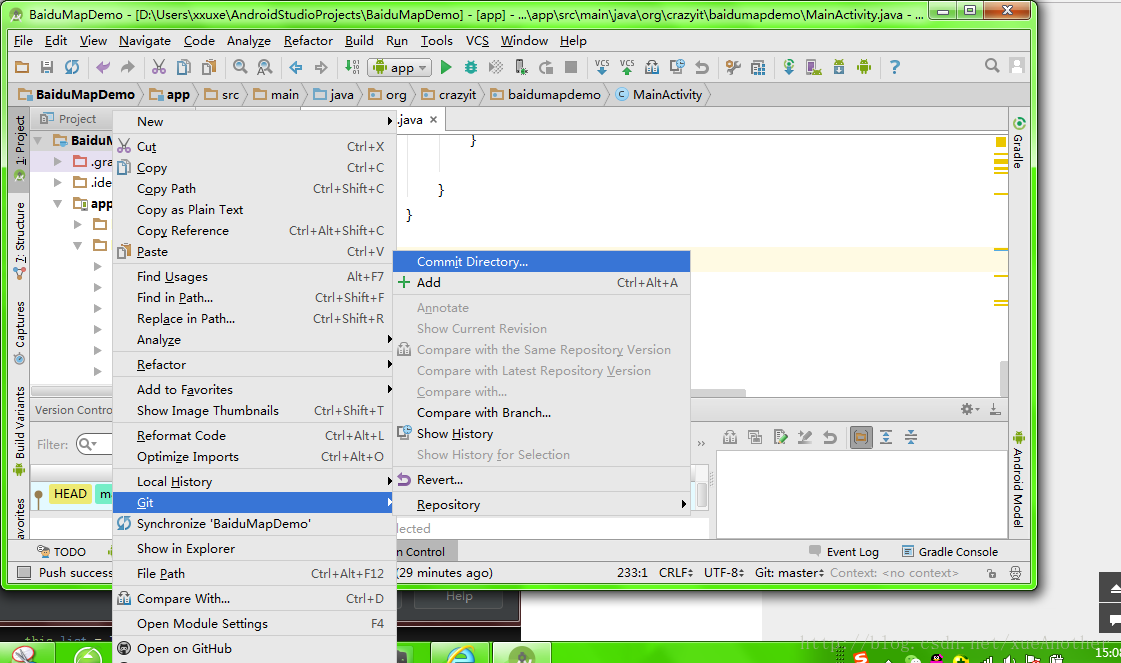Click the expand all icon in Version Control toolbar
The width and height of the screenshot is (1121, 663).
(886, 437)
